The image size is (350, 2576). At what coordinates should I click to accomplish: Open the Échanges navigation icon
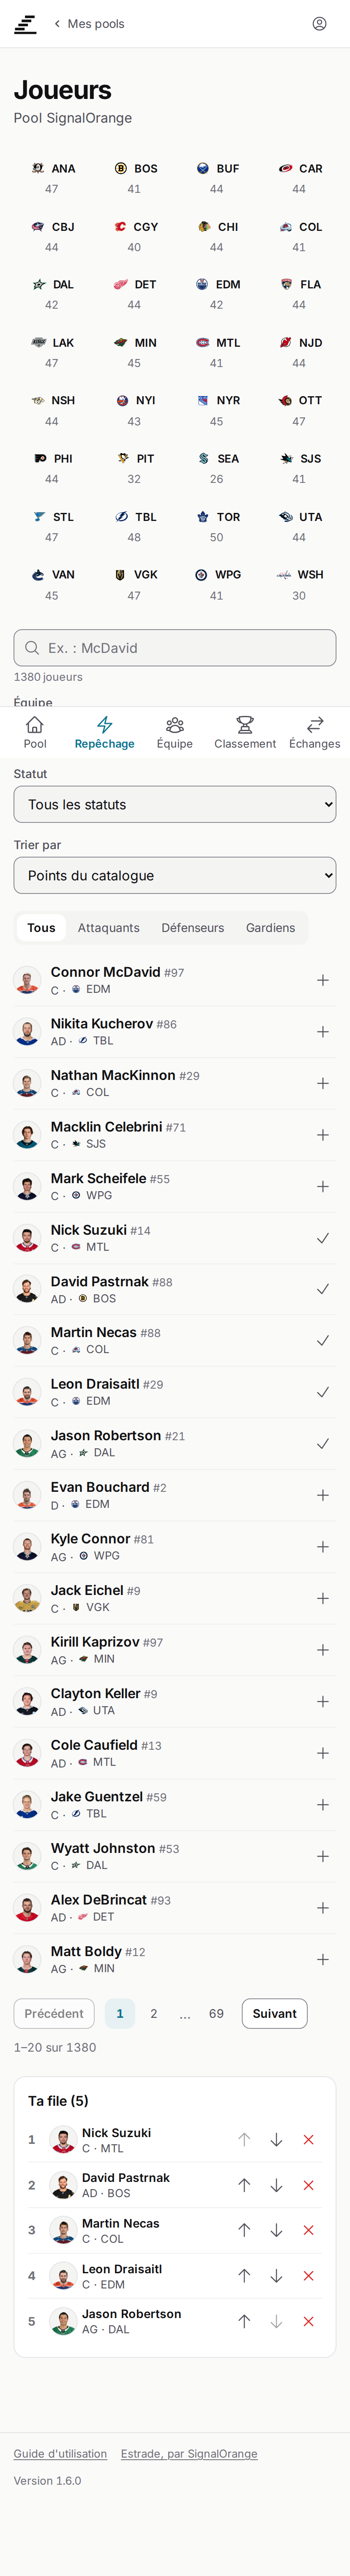(x=315, y=732)
